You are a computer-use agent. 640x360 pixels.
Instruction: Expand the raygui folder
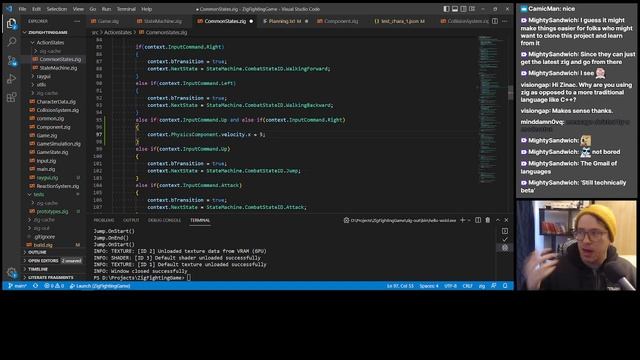click(44, 76)
